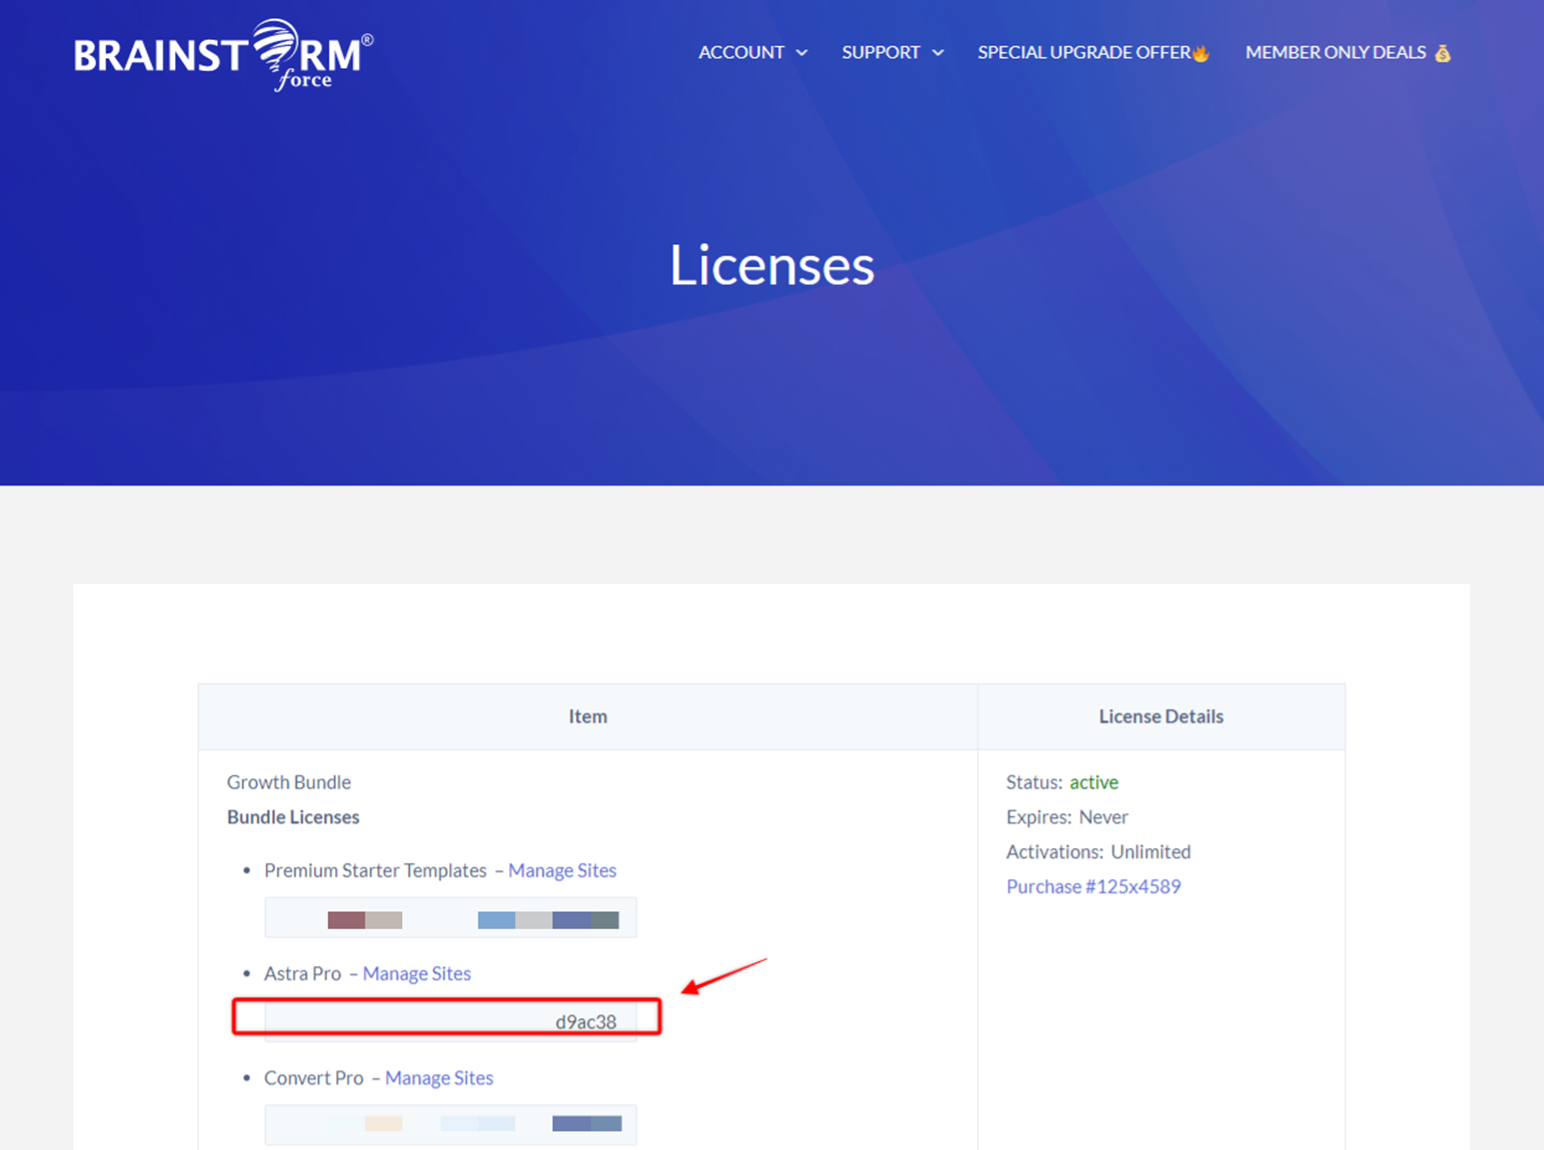Open Purchase #125x4589 link
Screen dimensions: 1544x1150
(x=1093, y=886)
